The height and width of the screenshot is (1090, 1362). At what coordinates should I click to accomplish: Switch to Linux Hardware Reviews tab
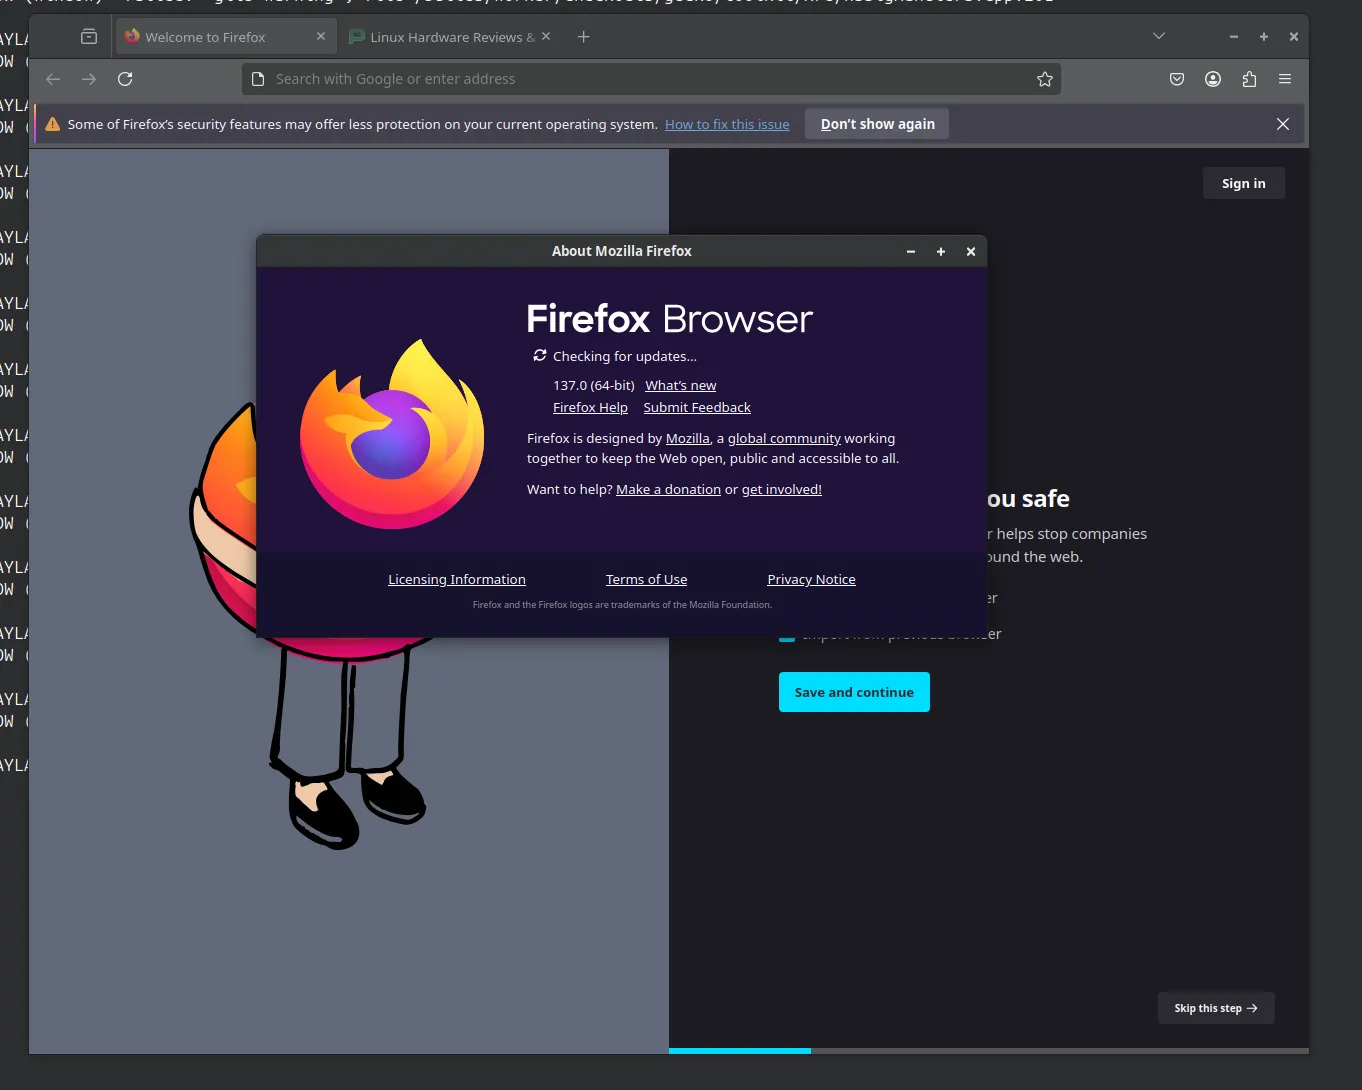[x=445, y=37]
